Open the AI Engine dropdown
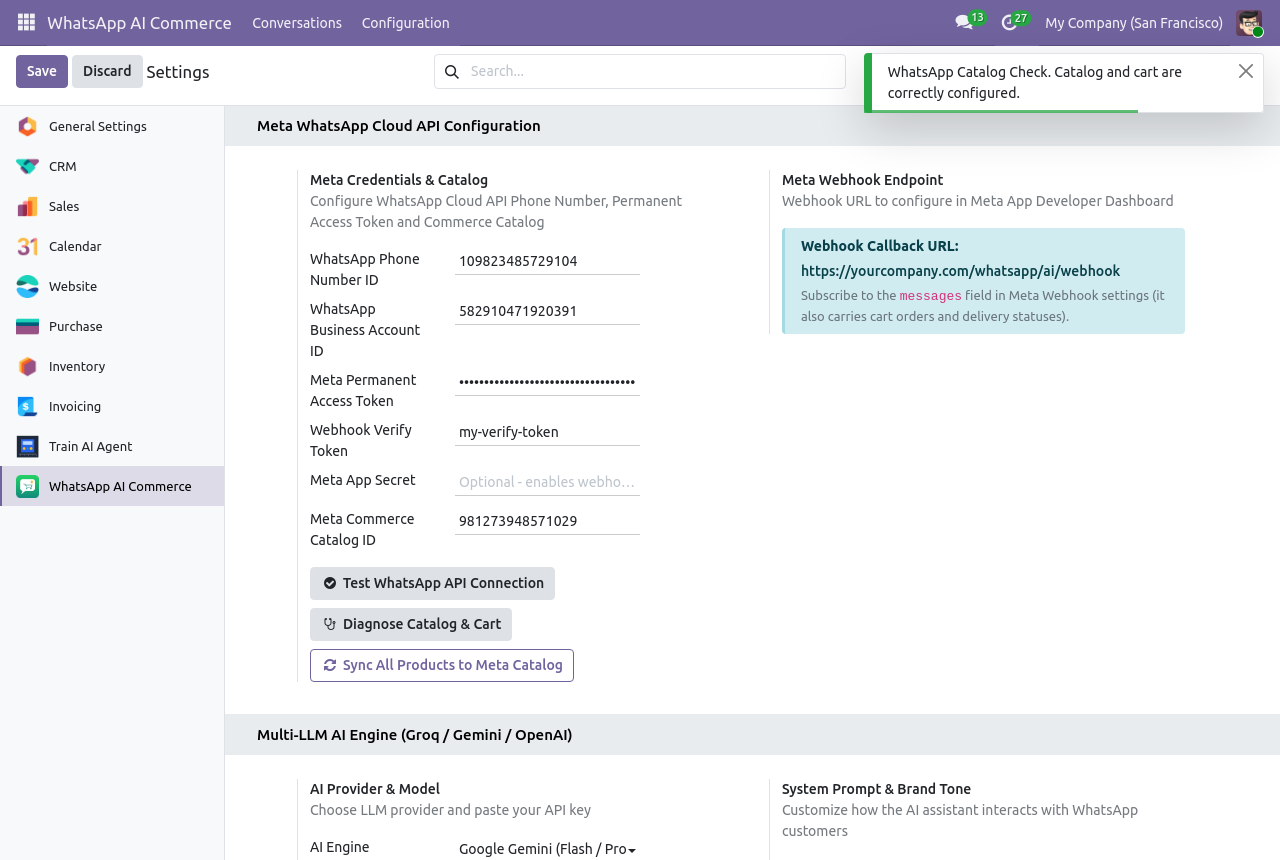This screenshot has width=1280, height=860. [547, 849]
